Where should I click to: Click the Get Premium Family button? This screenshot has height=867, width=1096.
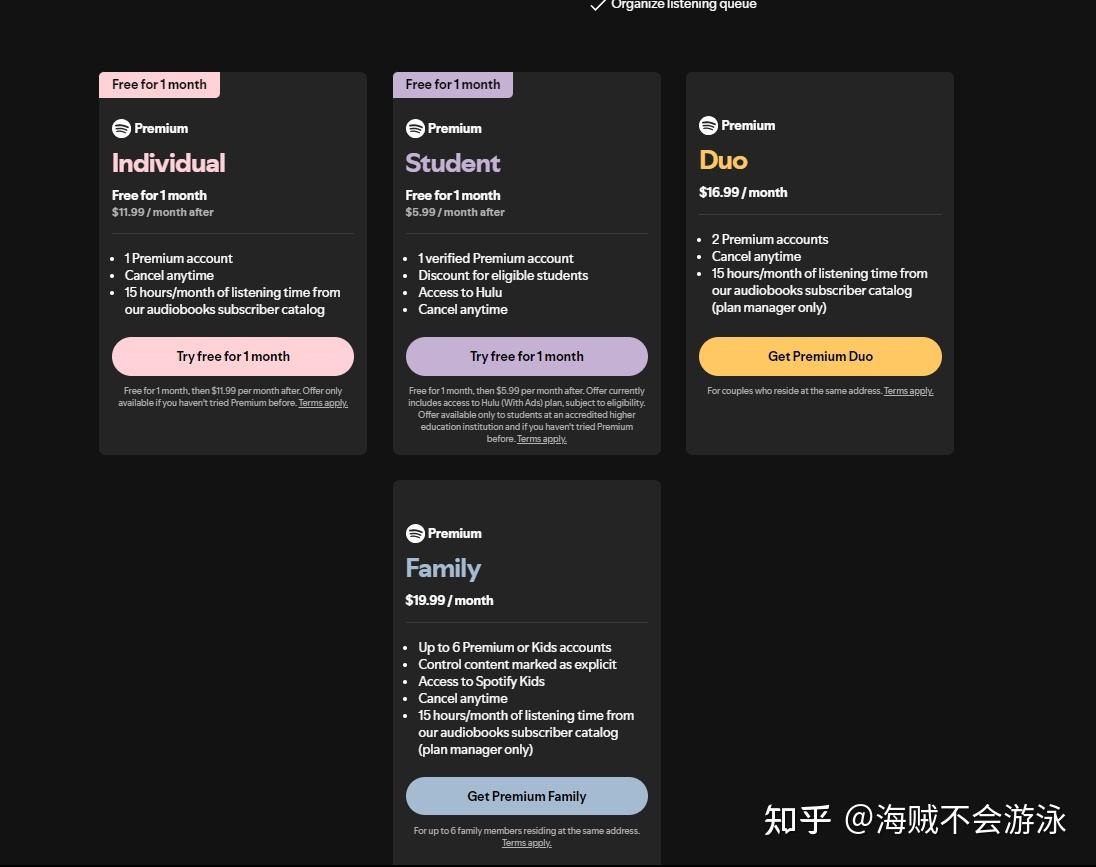(526, 796)
